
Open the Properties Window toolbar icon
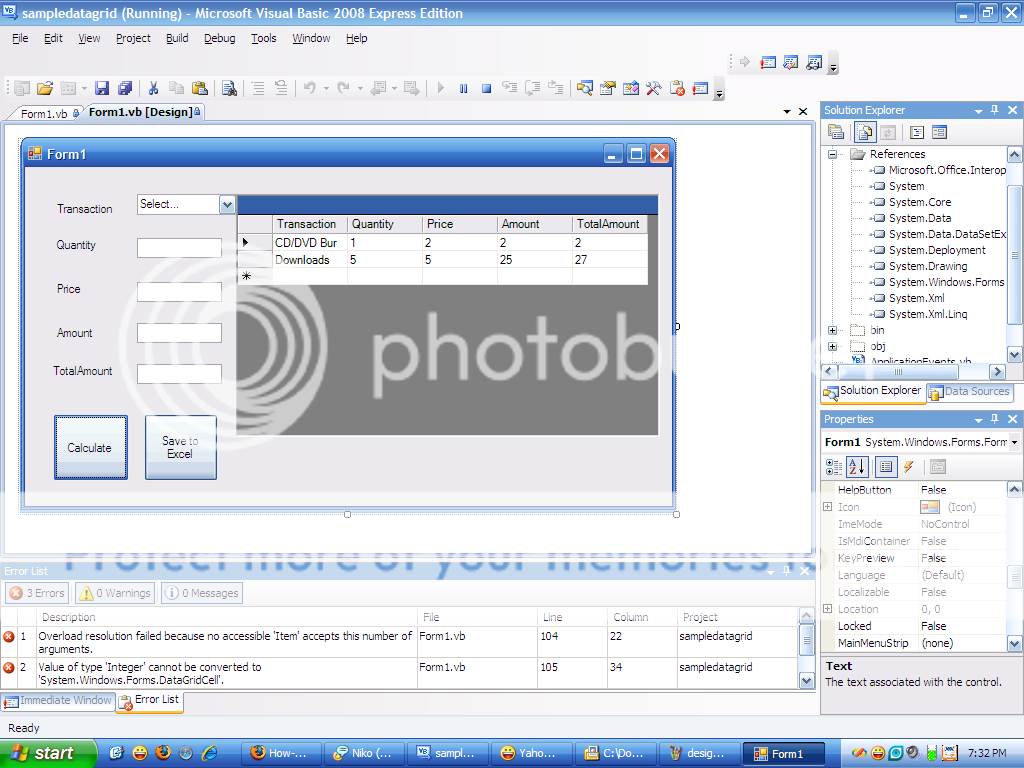608,88
